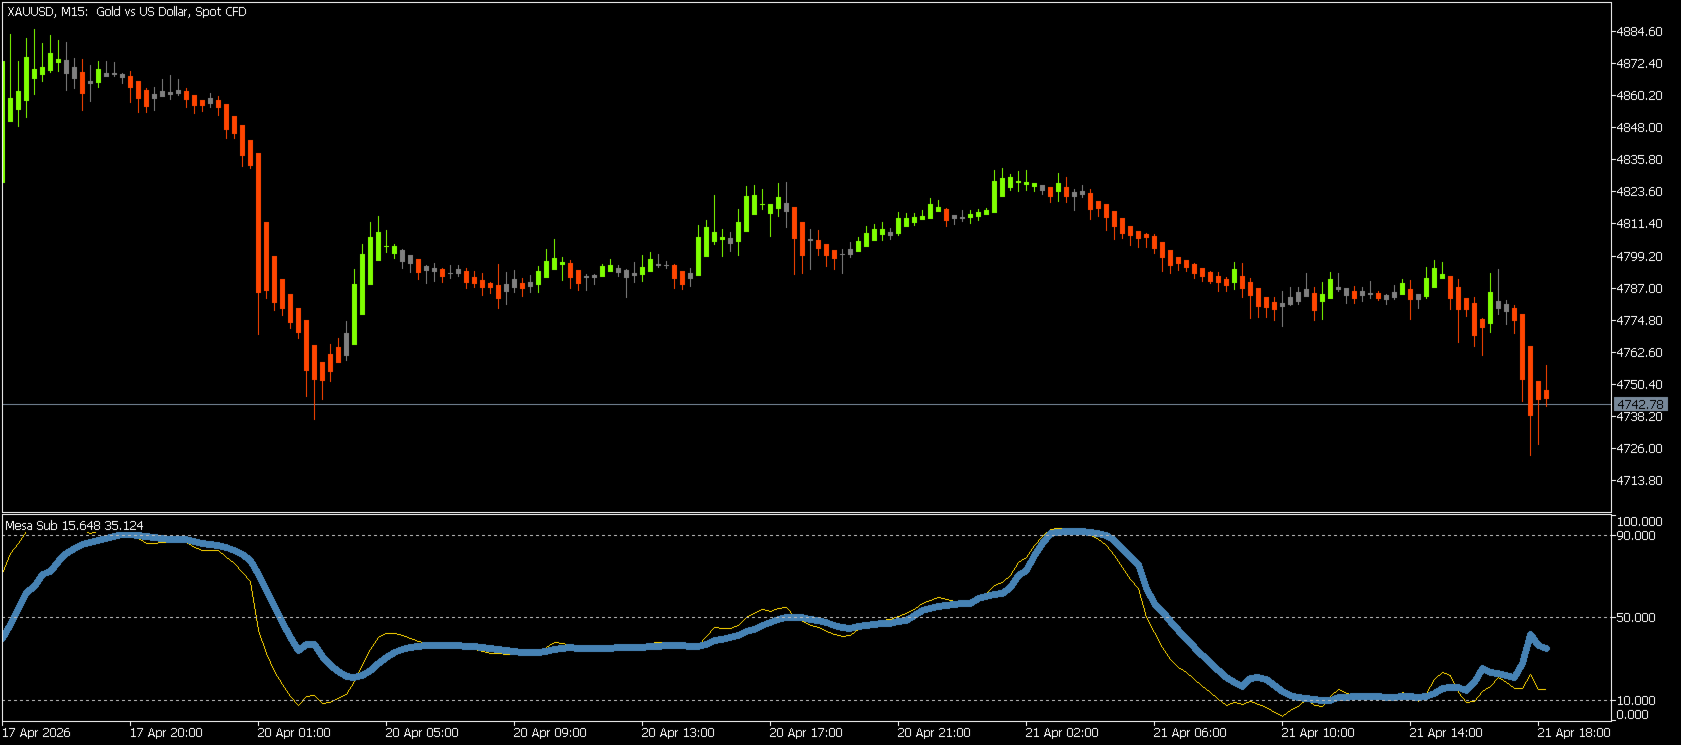Select the 10.000 indicator level label

[x=1637, y=700]
